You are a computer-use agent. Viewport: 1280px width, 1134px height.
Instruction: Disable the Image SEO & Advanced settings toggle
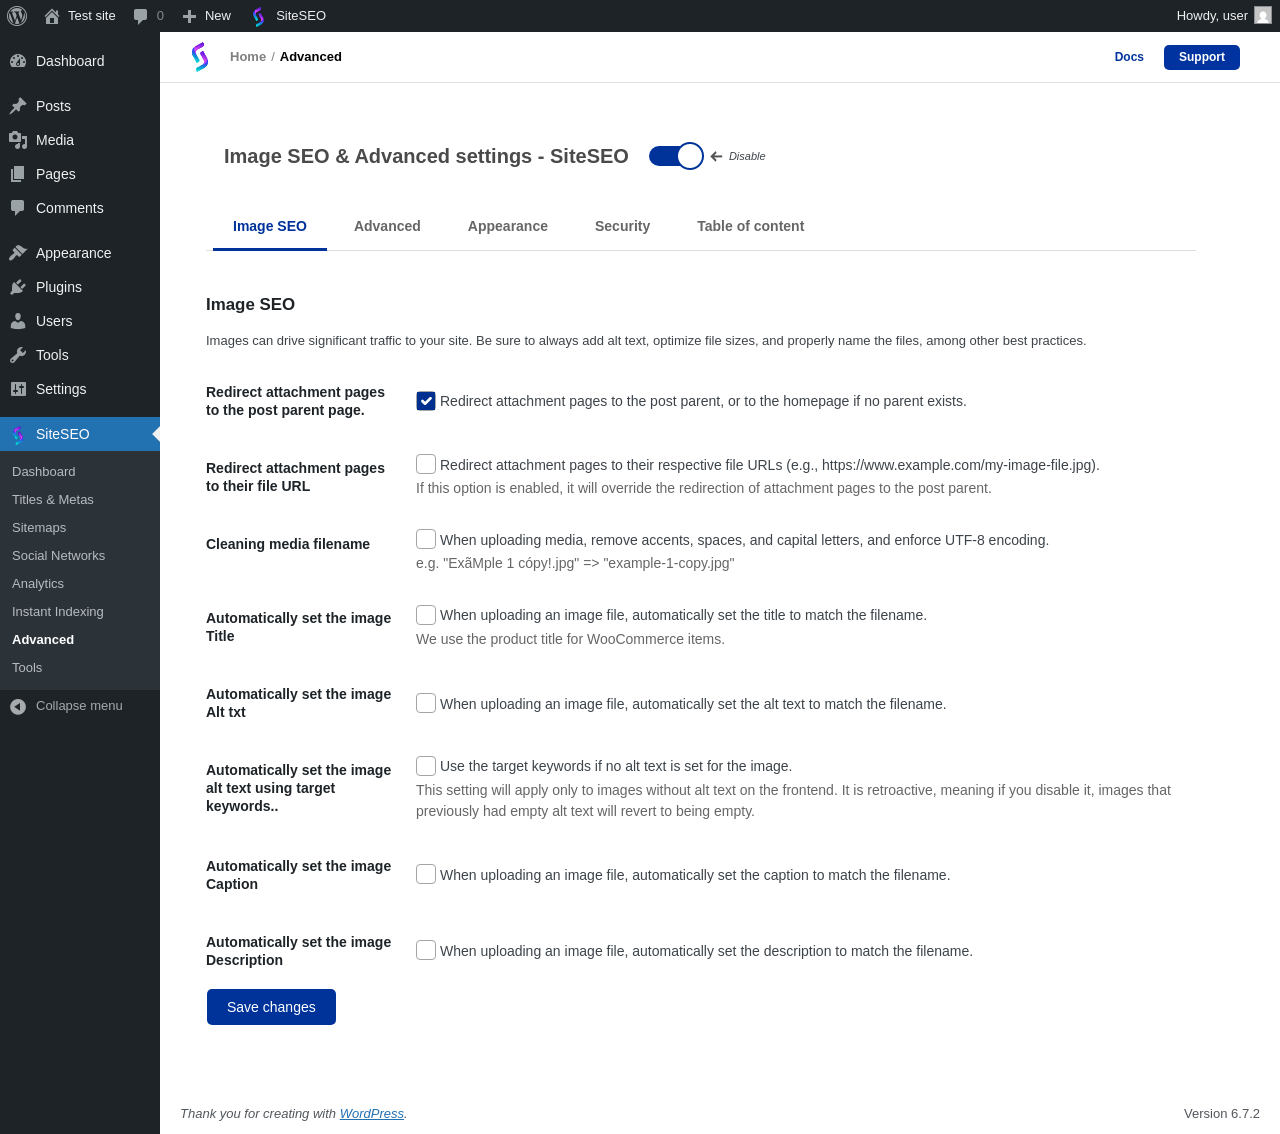point(676,156)
